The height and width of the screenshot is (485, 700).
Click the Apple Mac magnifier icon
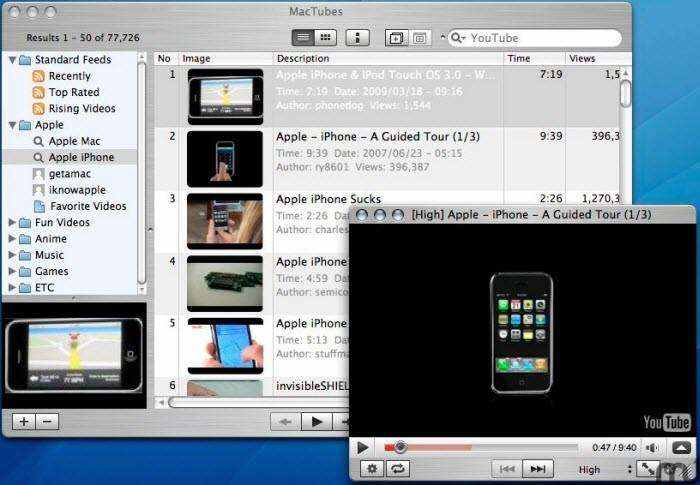coord(38,142)
